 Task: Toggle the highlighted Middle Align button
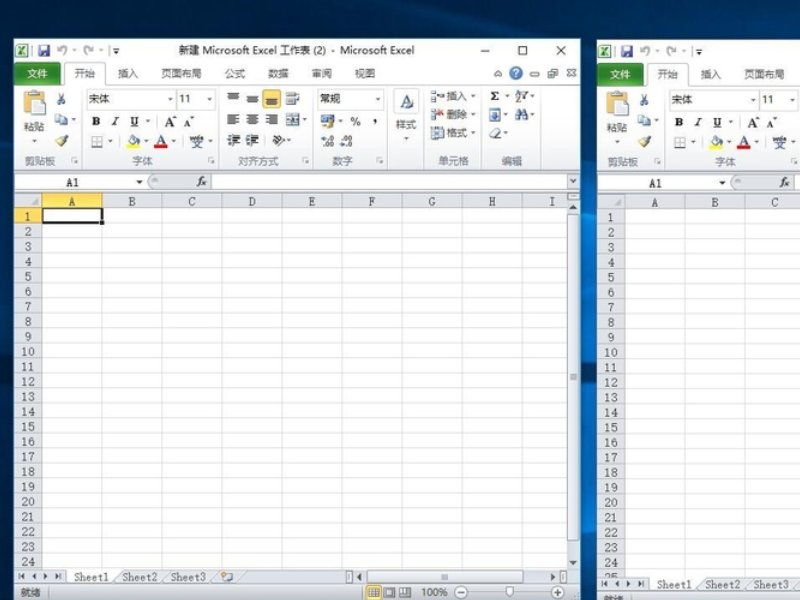pos(271,99)
